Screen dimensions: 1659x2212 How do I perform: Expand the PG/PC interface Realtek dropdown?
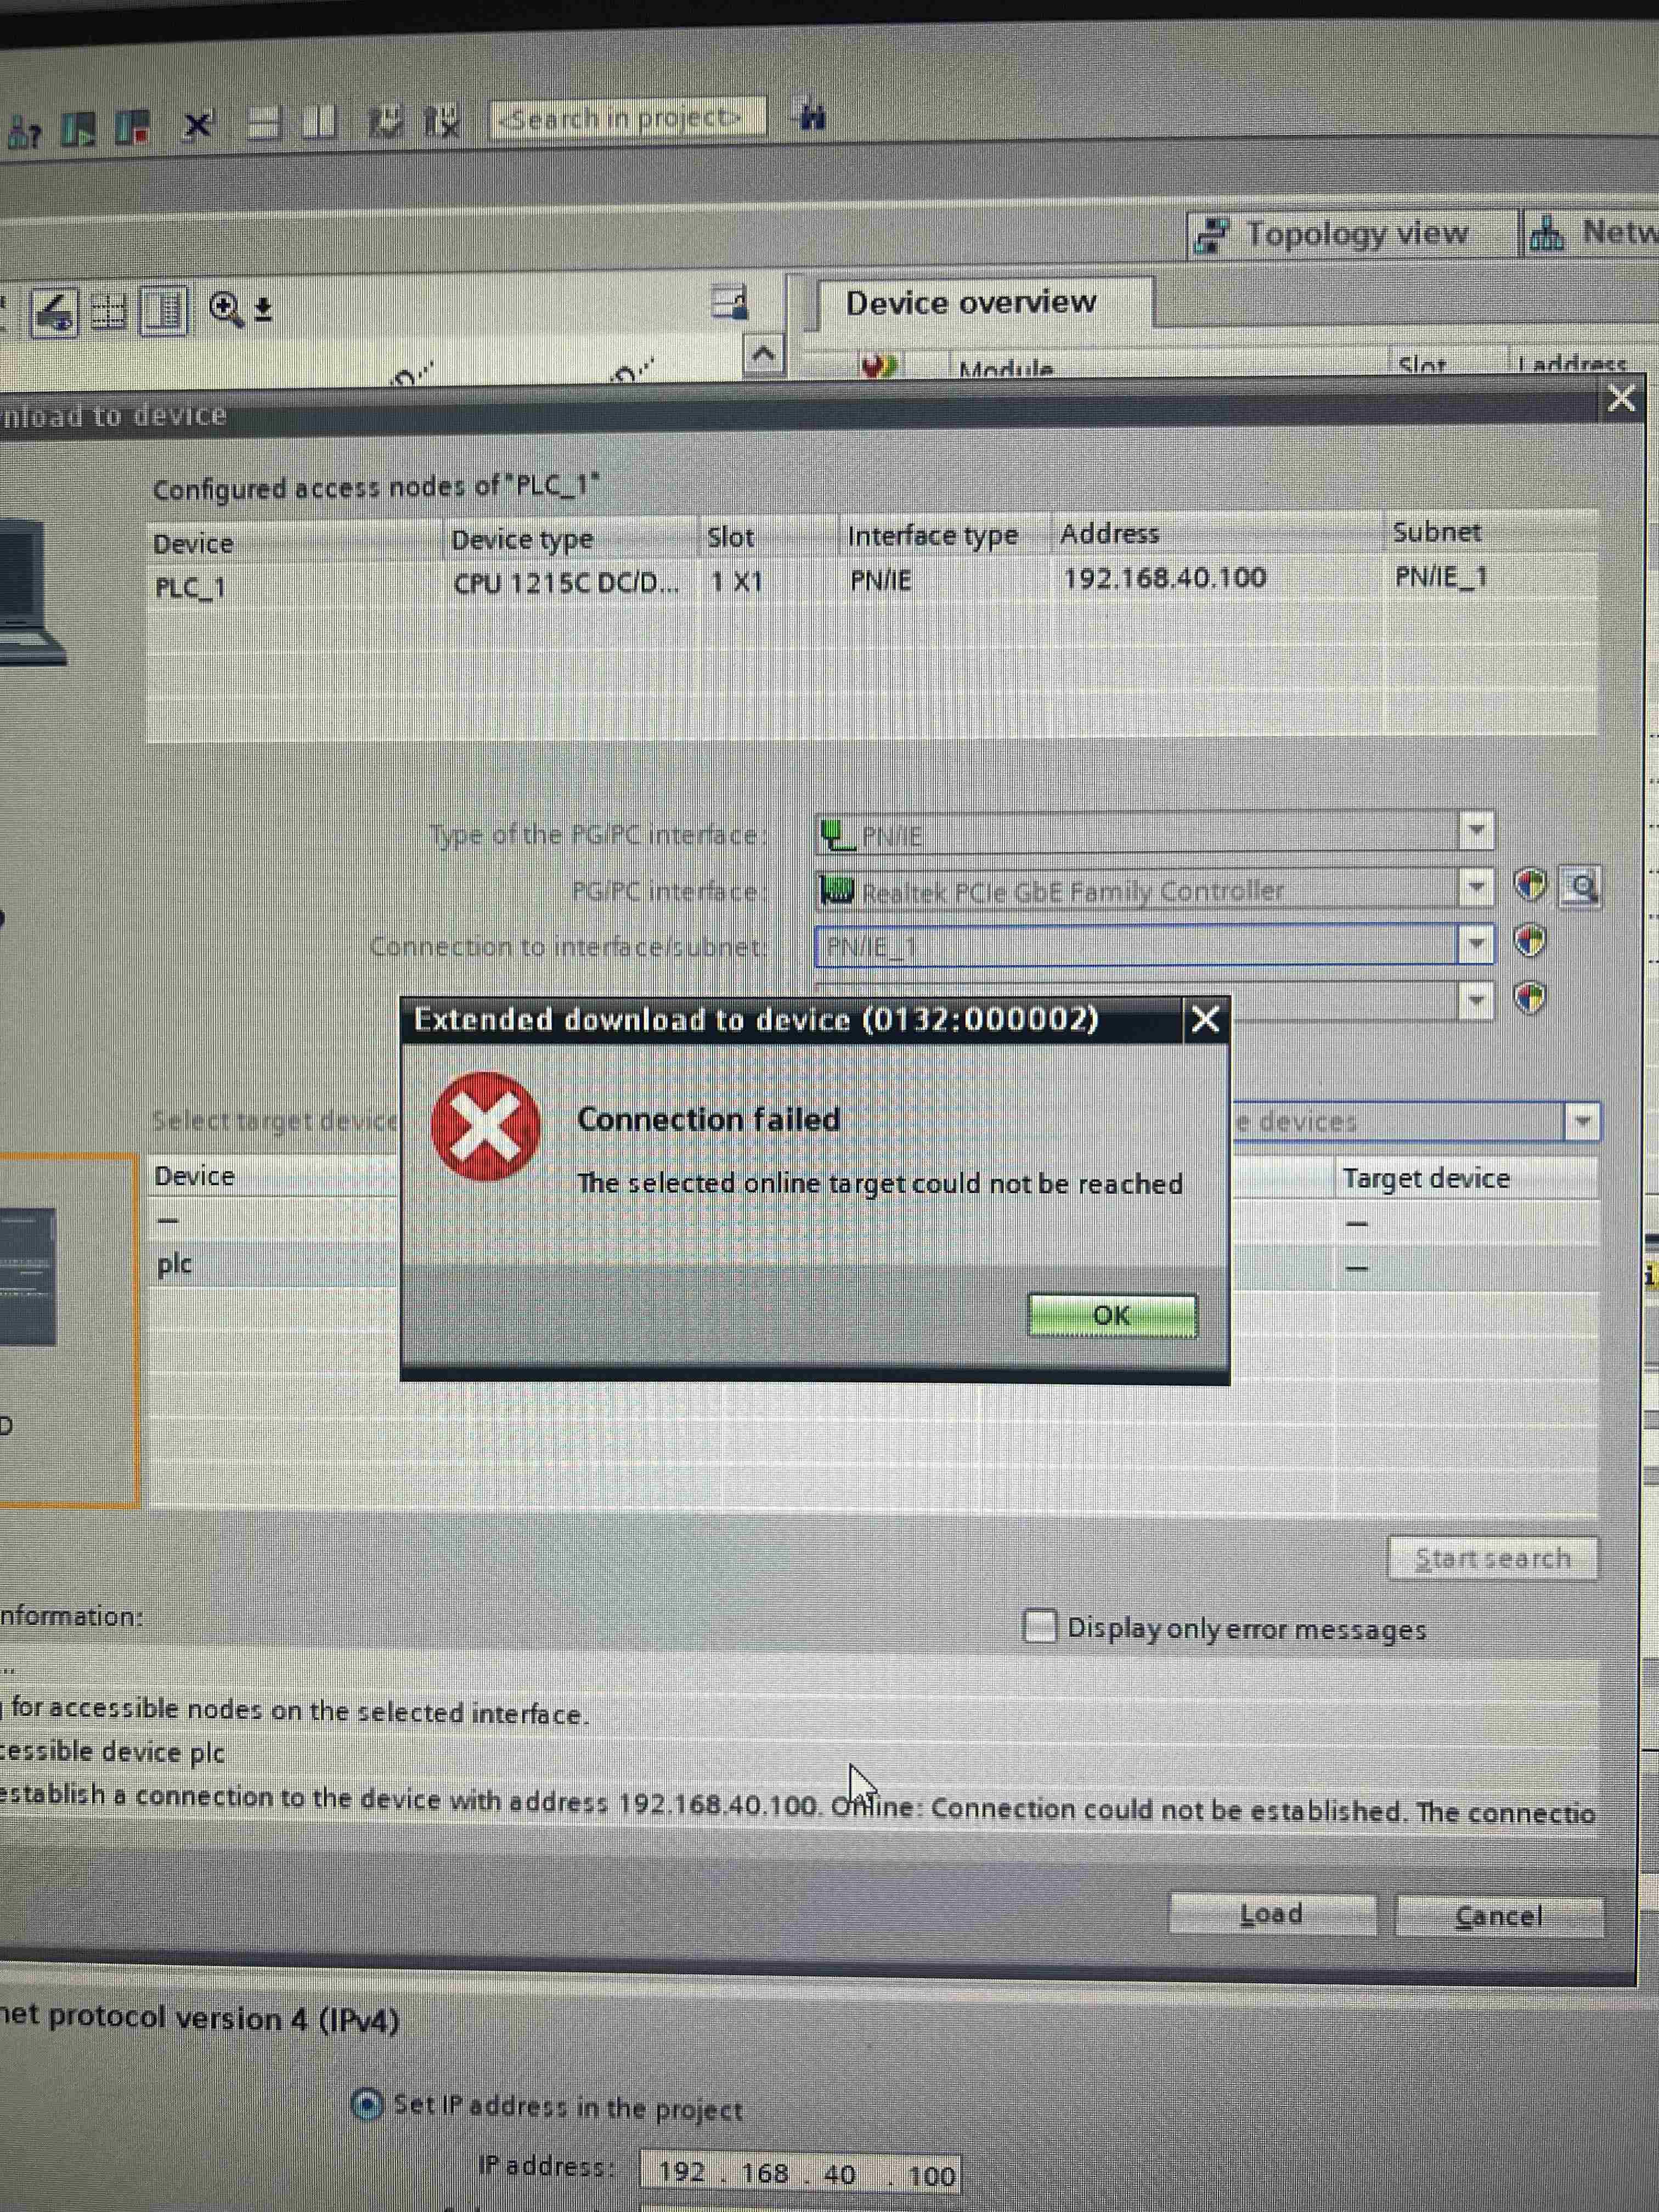click(x=1476, y=887)
